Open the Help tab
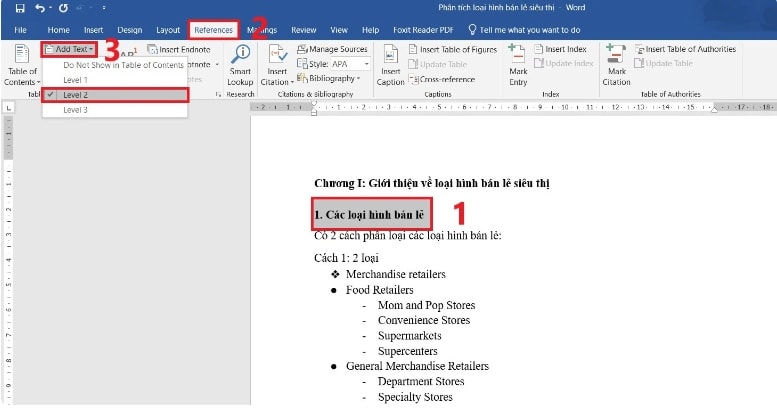 point(370,30)
